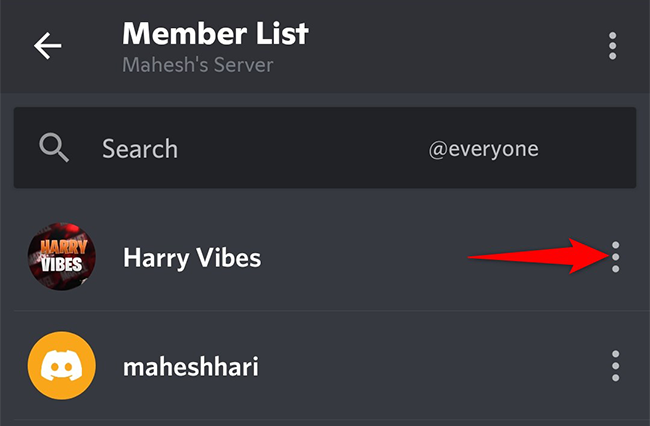Tap the Search placeholder text
650x426 pixels.
point(140,149)
